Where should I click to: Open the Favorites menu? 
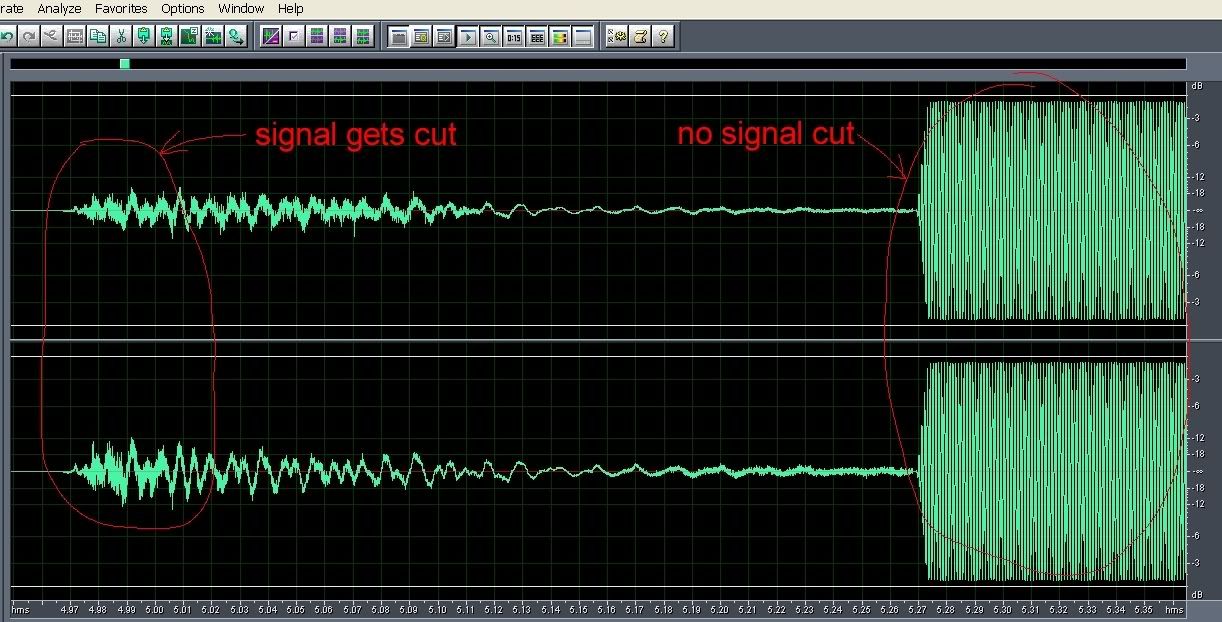(x=121, y=8)
